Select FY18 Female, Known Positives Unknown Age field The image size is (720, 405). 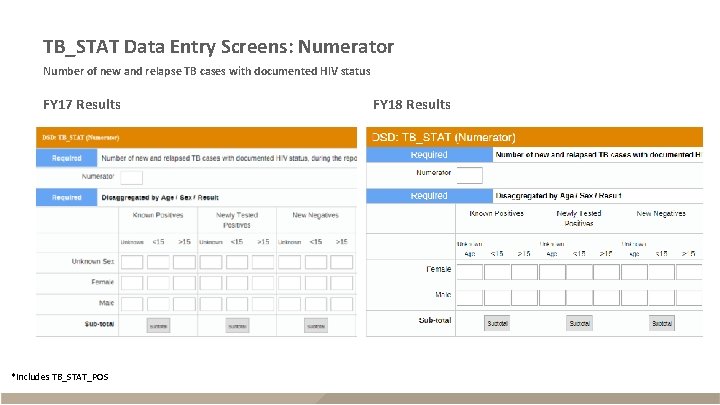(x=470, y=272)
